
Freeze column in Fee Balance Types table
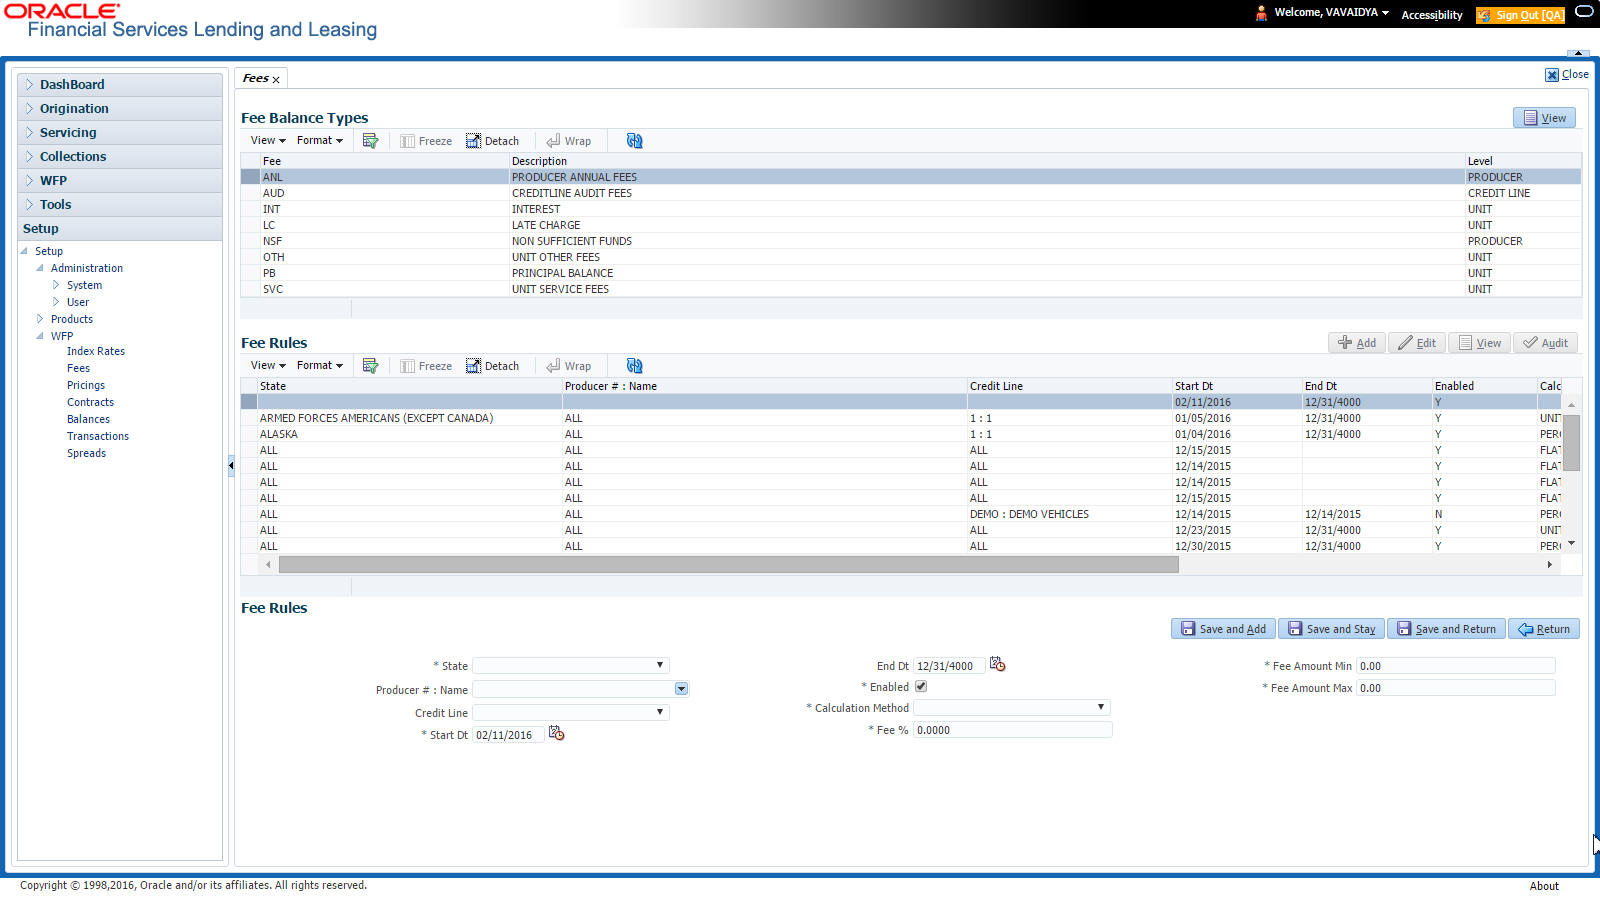(x=426, y=141)
